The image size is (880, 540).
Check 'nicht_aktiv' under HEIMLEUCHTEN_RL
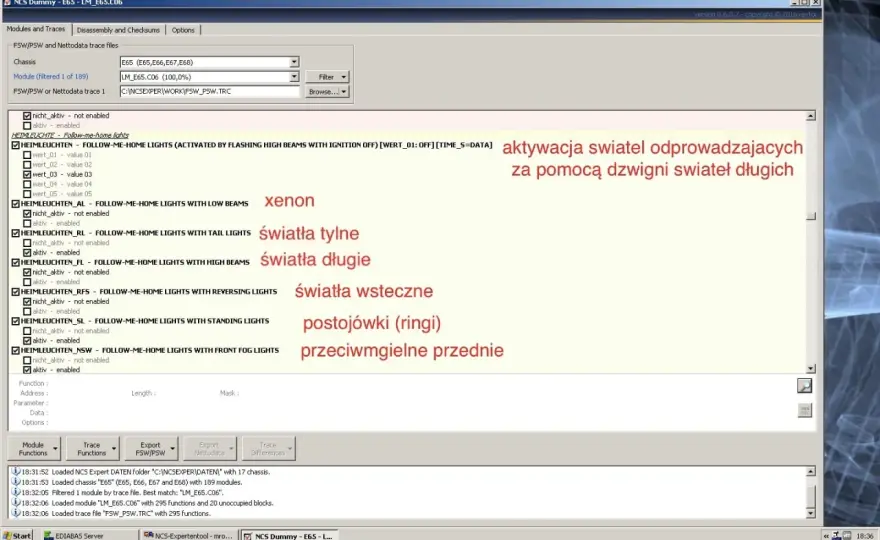point(27,243)
